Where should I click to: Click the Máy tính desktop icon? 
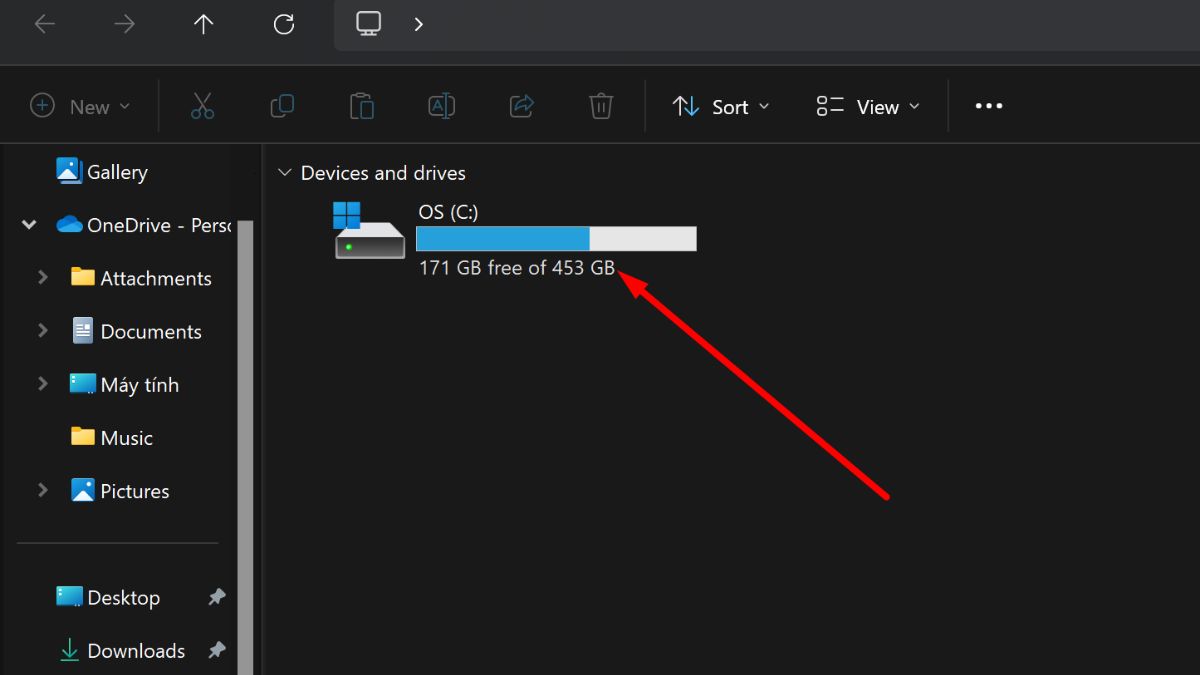(x=82, y=384)
